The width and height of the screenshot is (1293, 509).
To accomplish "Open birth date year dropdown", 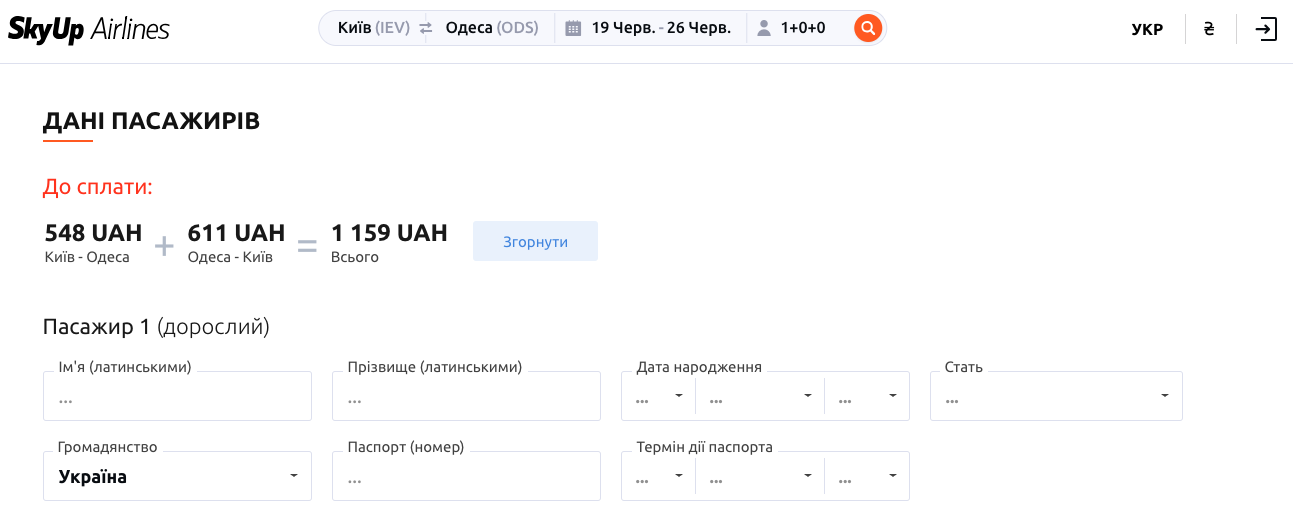I will click(x=867, y=397).
